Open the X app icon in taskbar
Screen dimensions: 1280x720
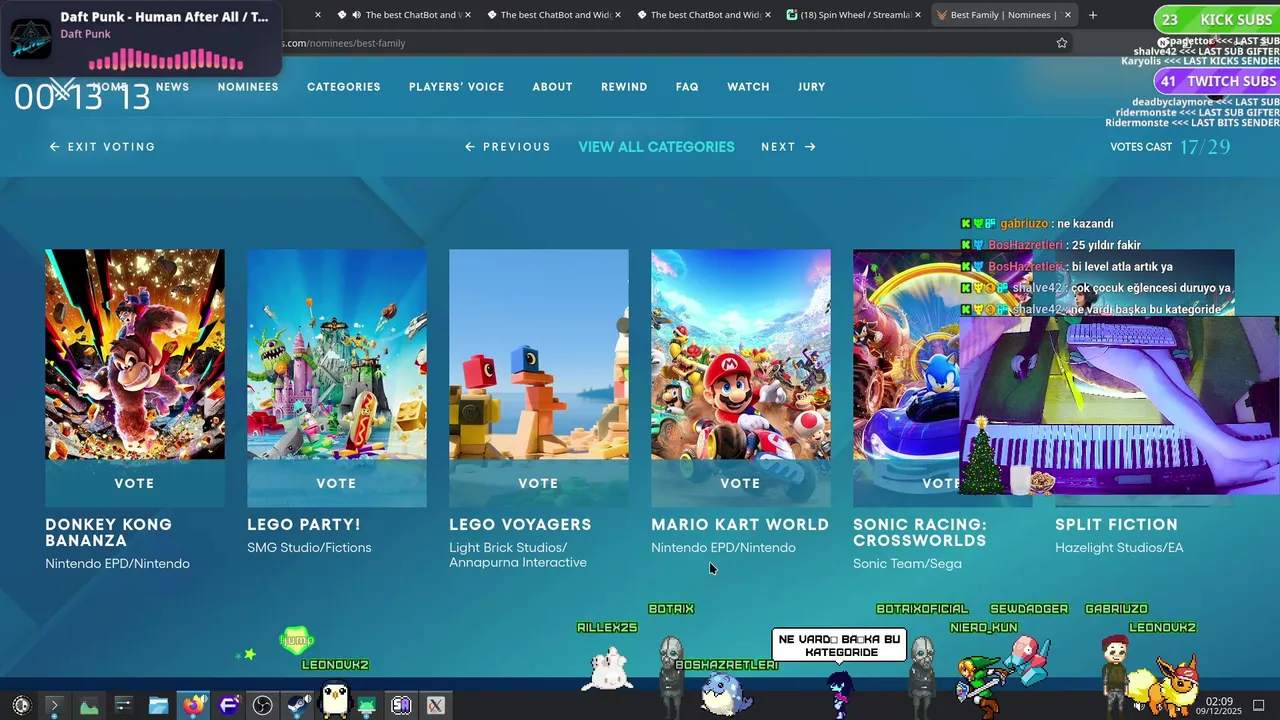[435, 706]
